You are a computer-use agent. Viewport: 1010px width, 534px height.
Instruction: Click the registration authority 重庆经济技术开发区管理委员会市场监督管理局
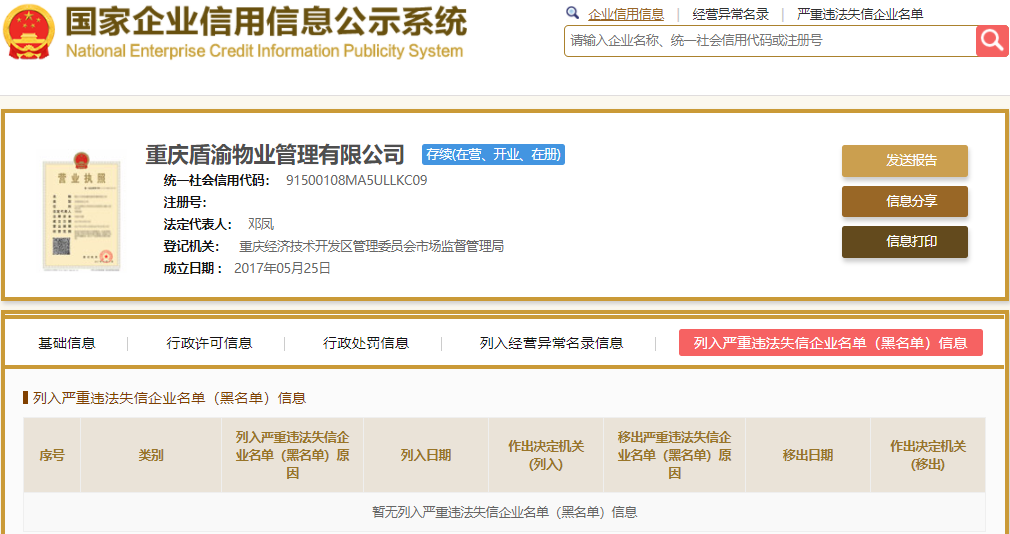click(x=372, y=246)
